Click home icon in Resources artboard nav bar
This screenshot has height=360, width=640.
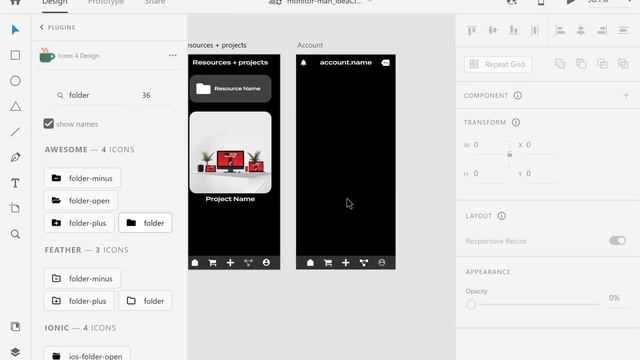[x=195, y=262]
